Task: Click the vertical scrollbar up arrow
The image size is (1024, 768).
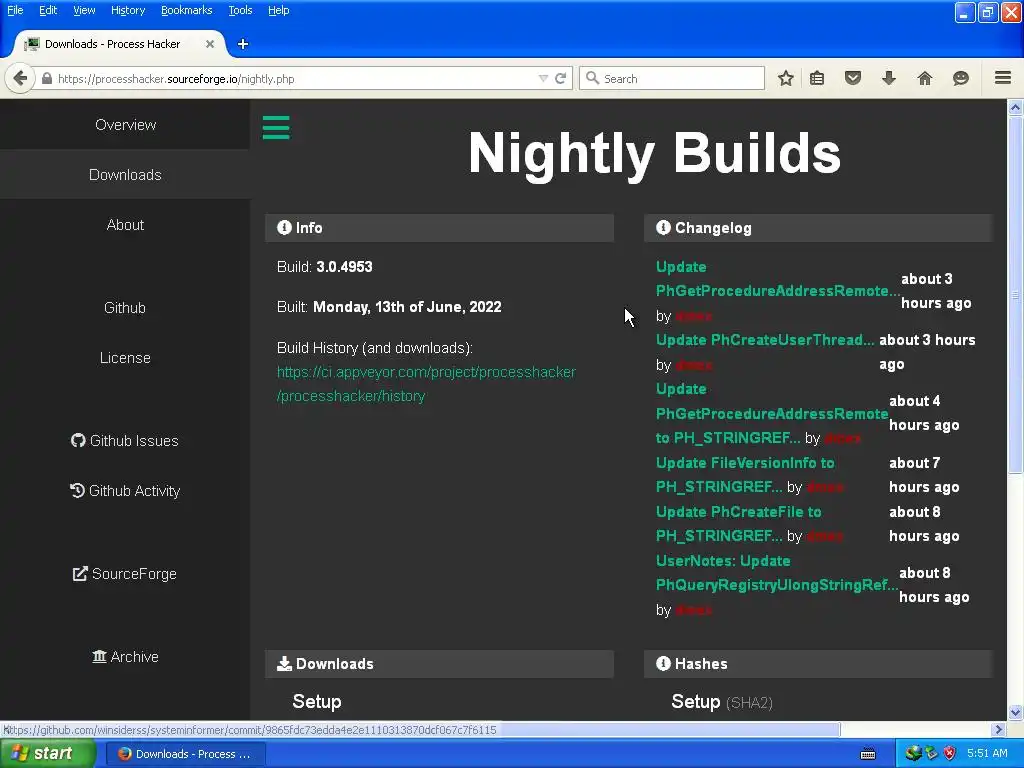Action: (x=1015, y=107)
